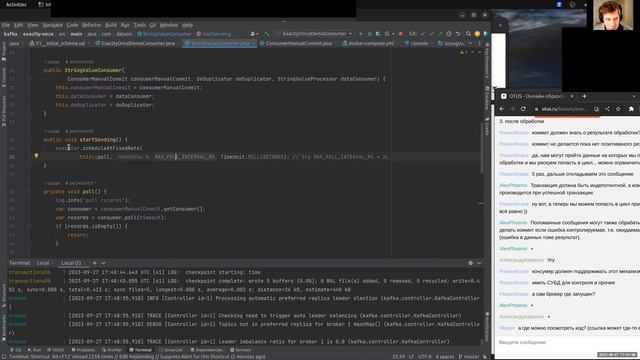Open the Build menu
Image resolution: width=640 pixels, height=360 pixels.
[x=111, y=25]
